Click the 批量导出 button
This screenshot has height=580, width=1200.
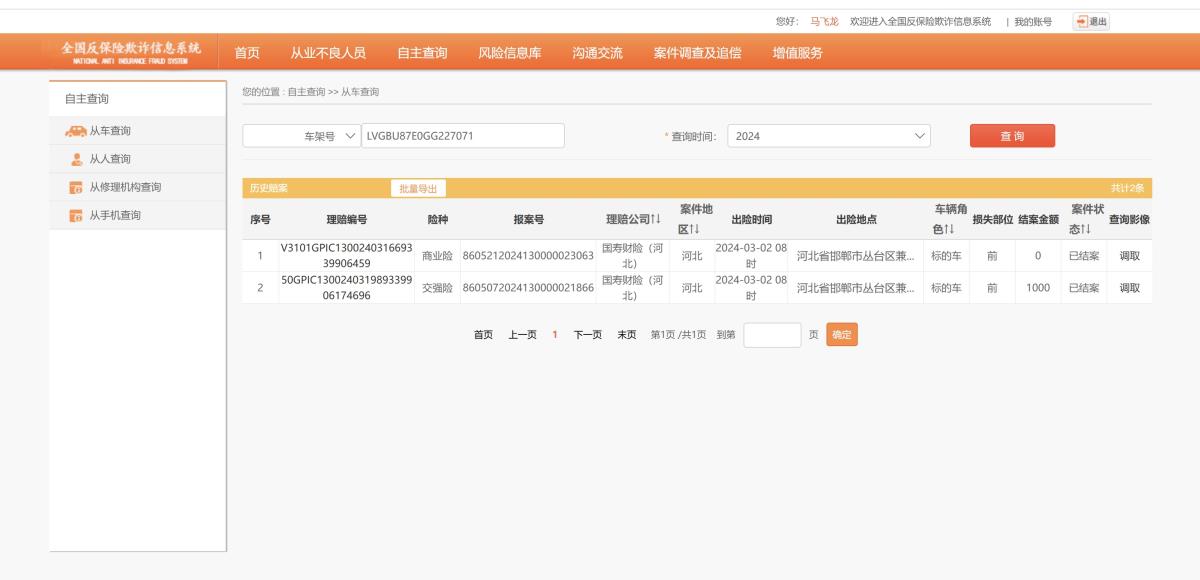click(x=418, y=188)
